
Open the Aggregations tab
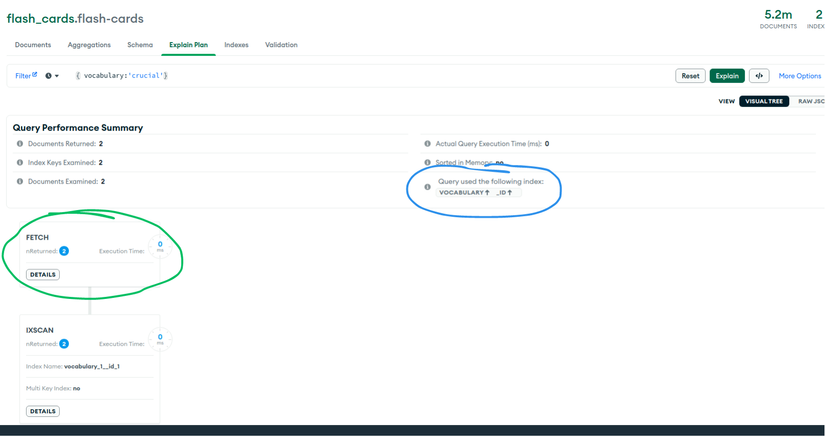tap(89, 45)
